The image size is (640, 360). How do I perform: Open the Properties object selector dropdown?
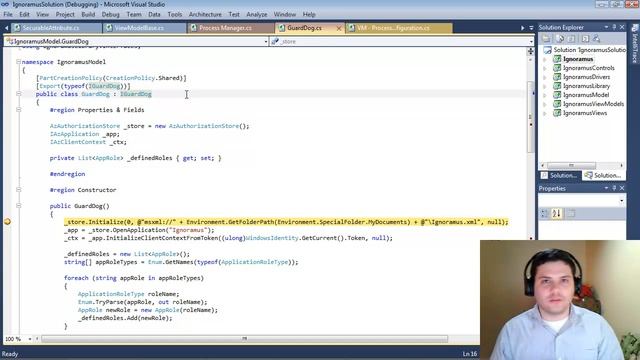621,200
